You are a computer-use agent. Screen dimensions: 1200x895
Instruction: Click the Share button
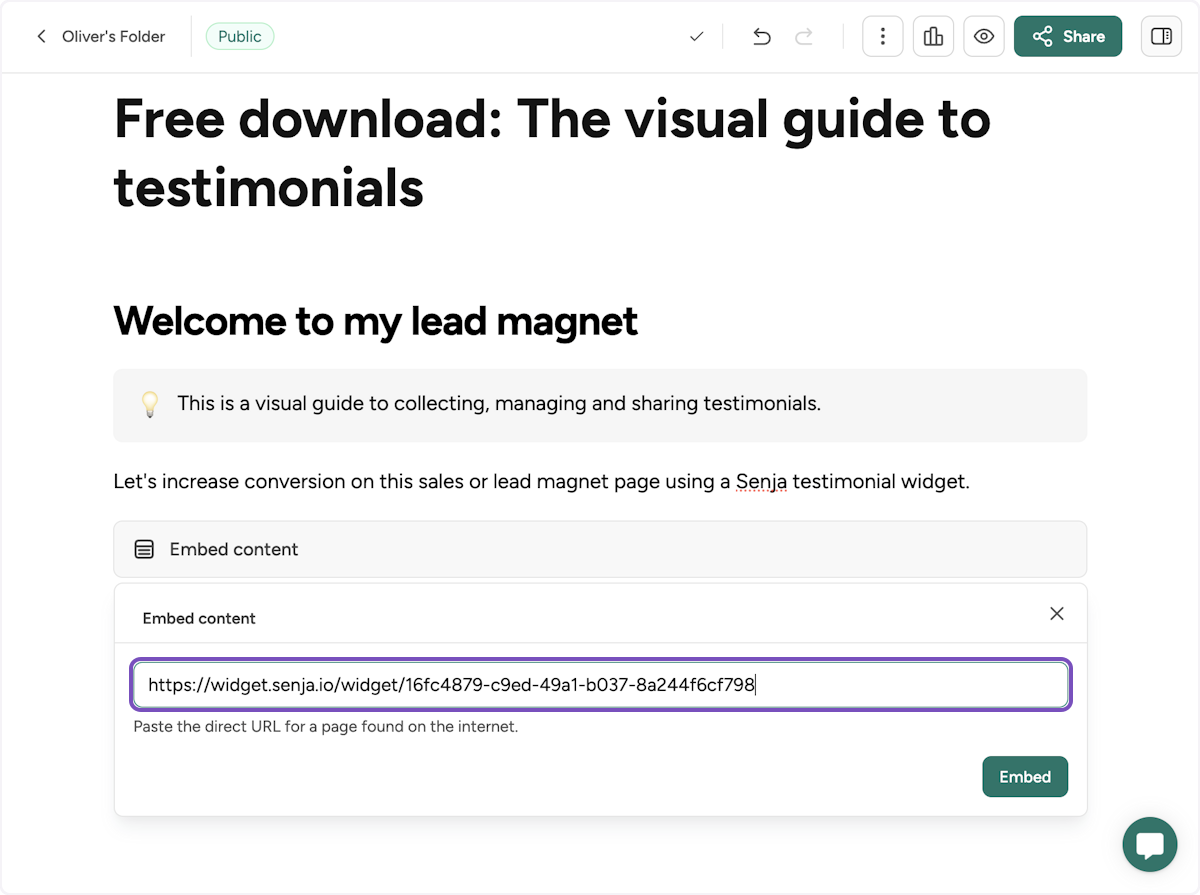(1068, 36)
